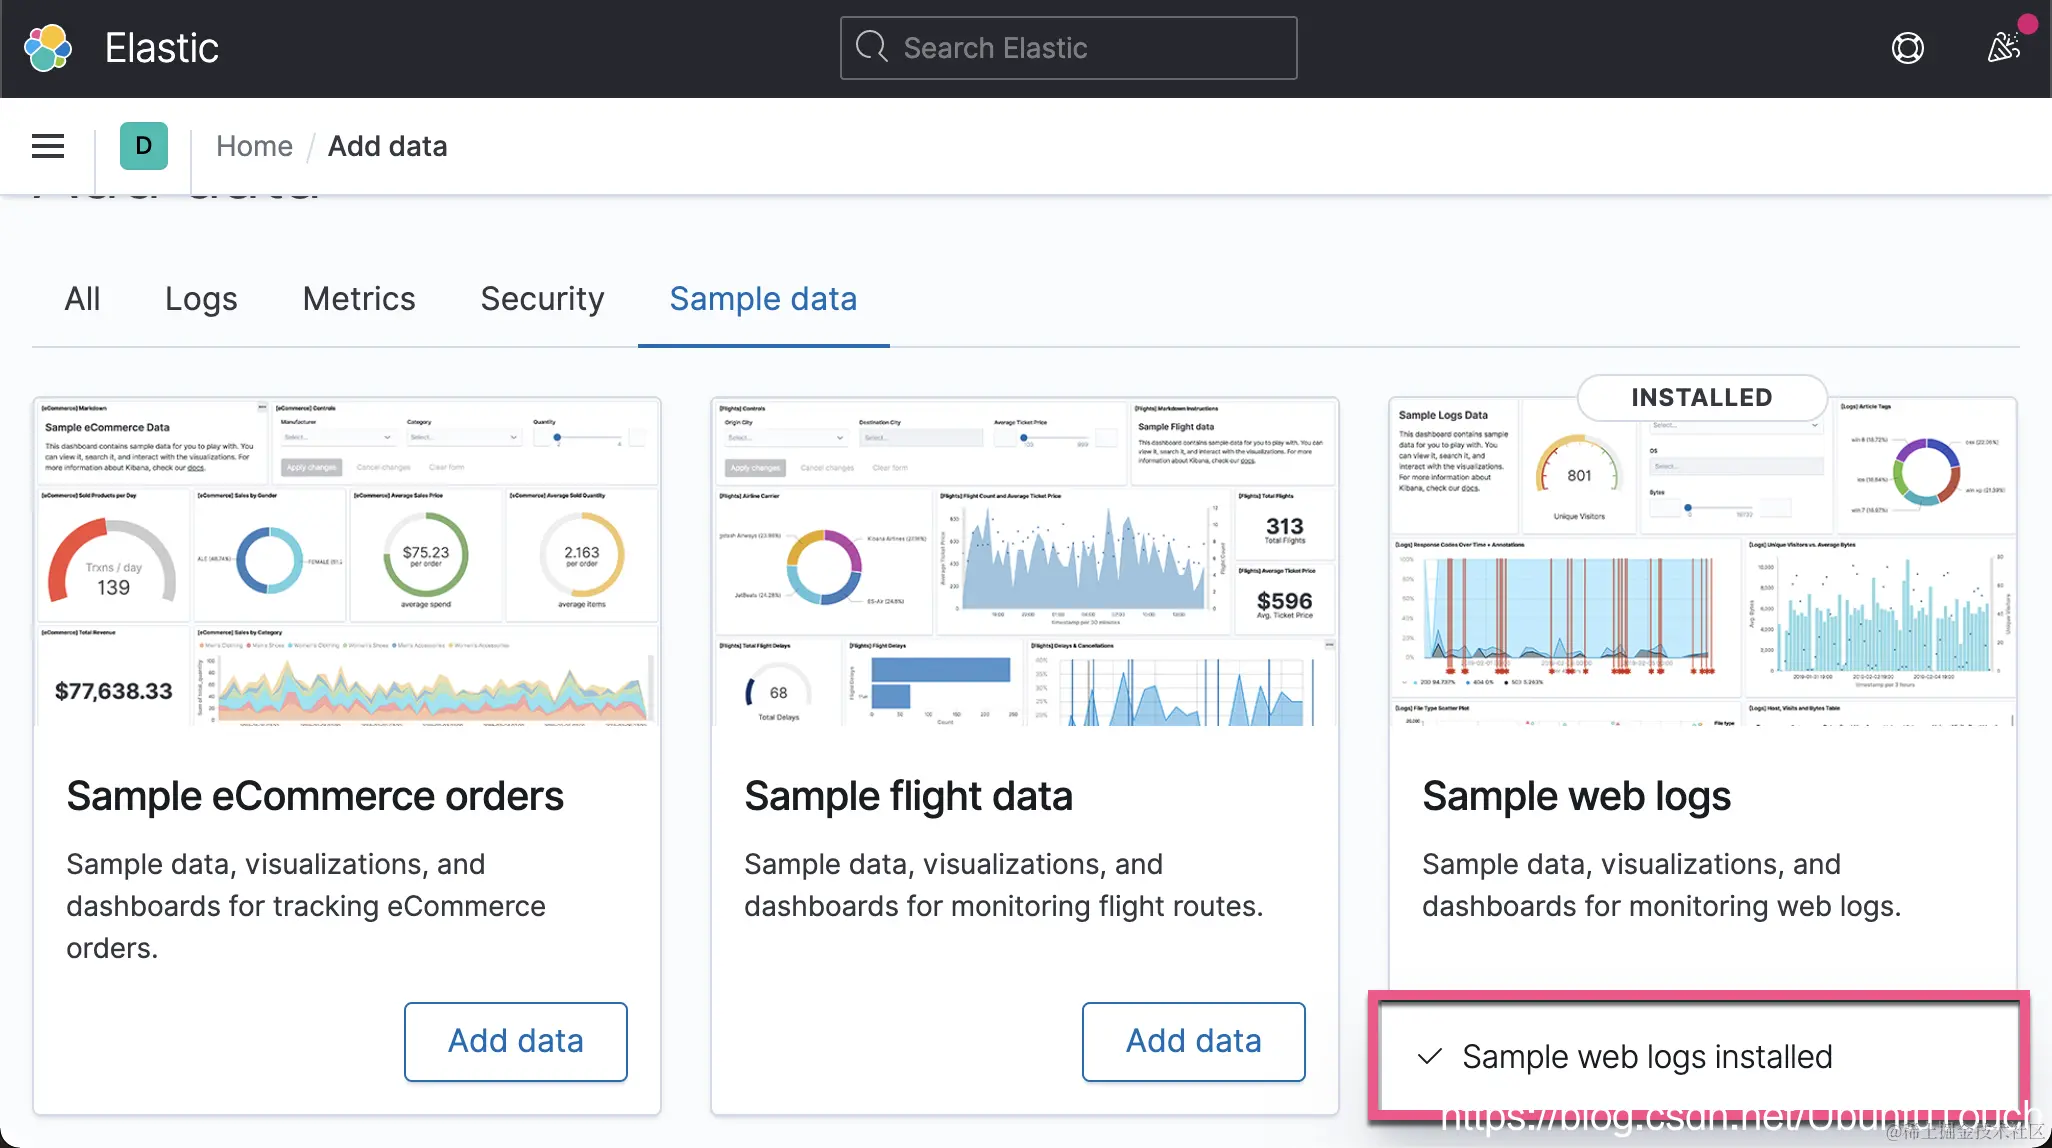Click the D space avatar
Image resolution: width=2052 pixels, height=1148 pixels.
click(143, 146)
